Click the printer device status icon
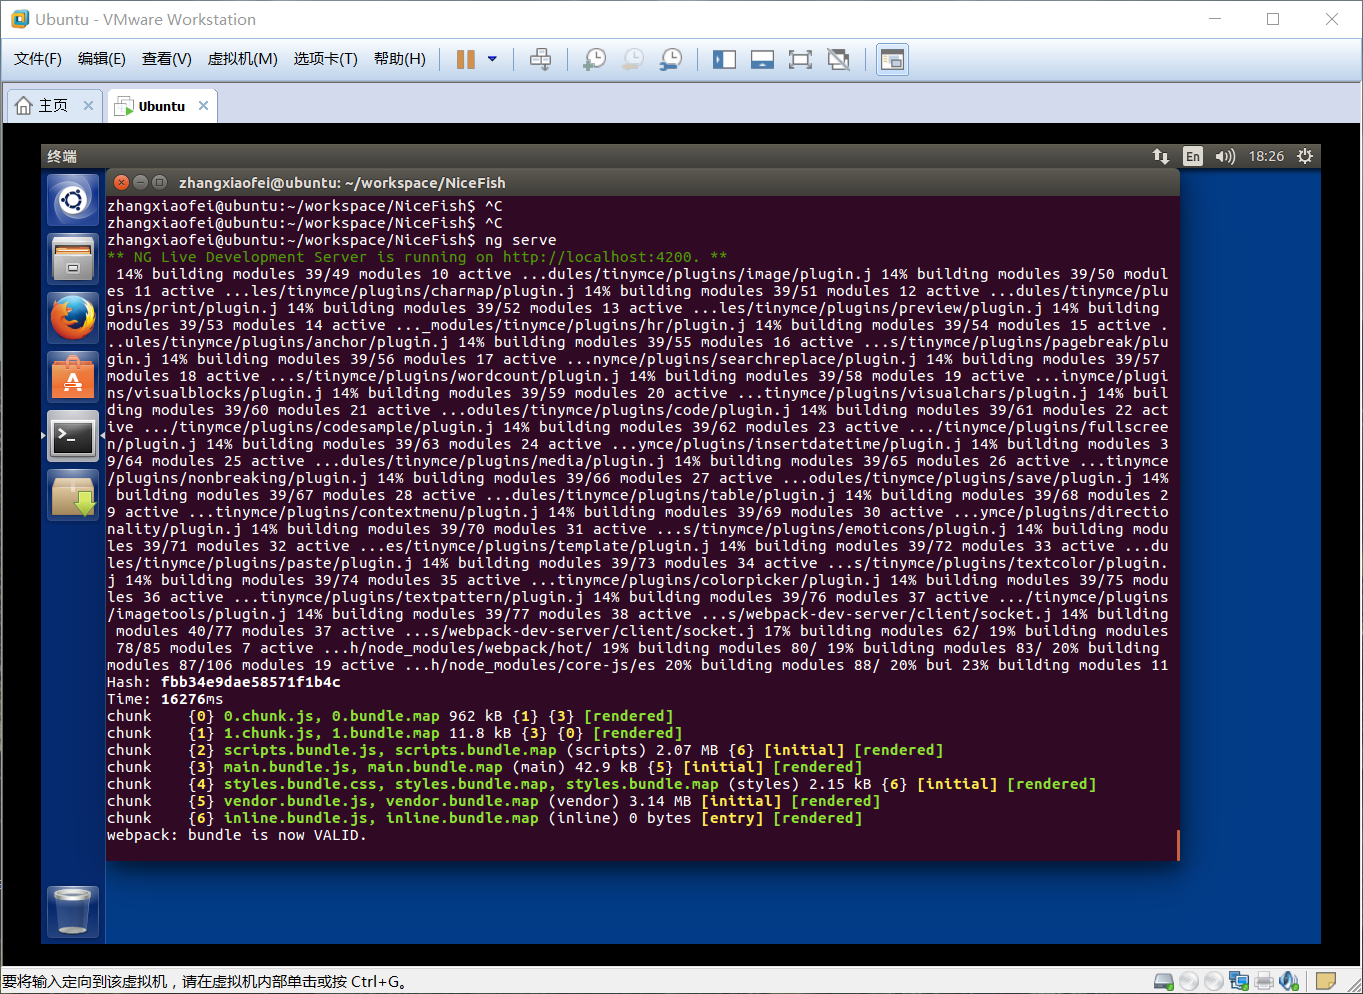1363x994 pixels. click(1264, 981)
